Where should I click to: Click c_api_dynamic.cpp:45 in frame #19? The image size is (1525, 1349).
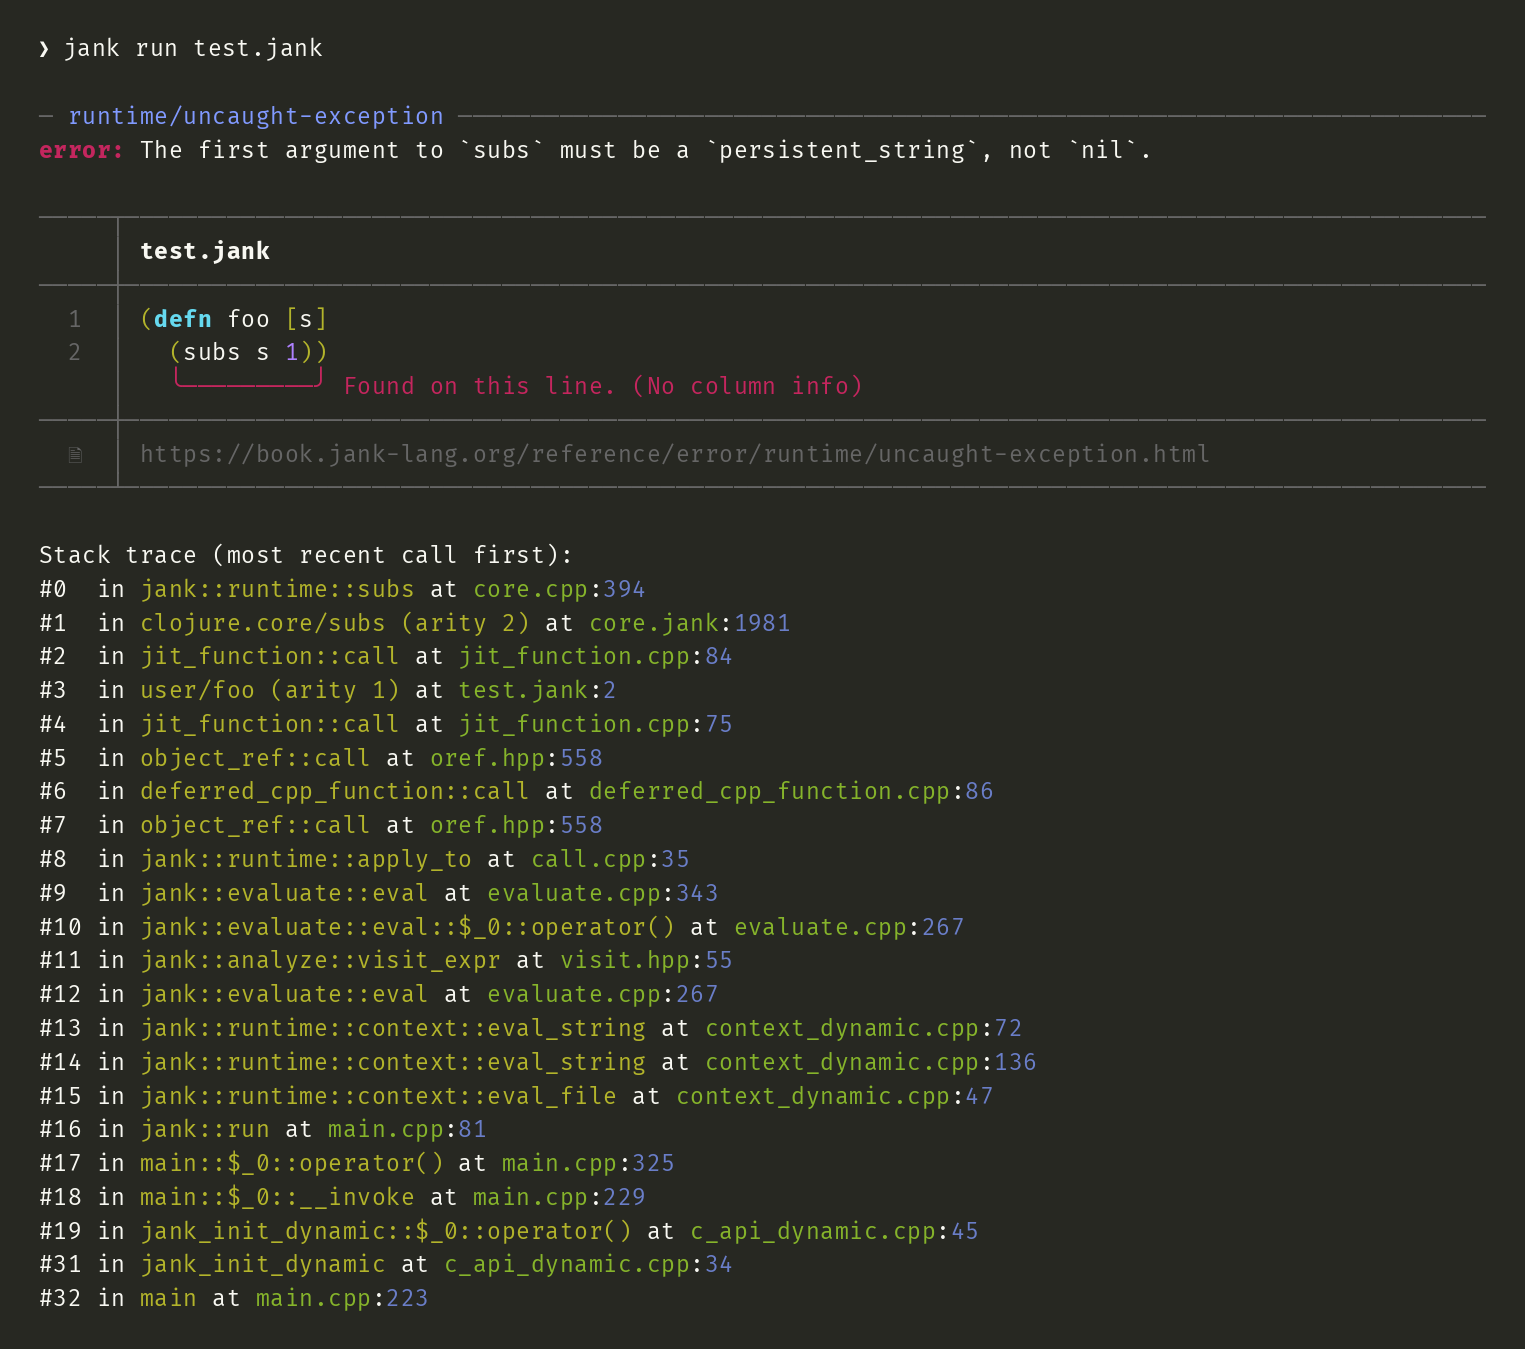834,1231
